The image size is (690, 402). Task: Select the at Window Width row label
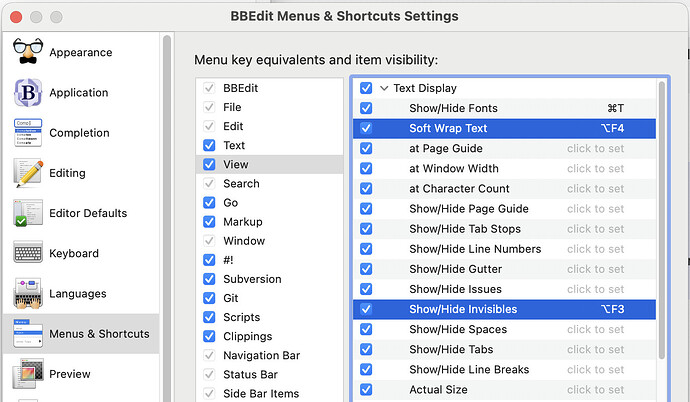[454, 168]
